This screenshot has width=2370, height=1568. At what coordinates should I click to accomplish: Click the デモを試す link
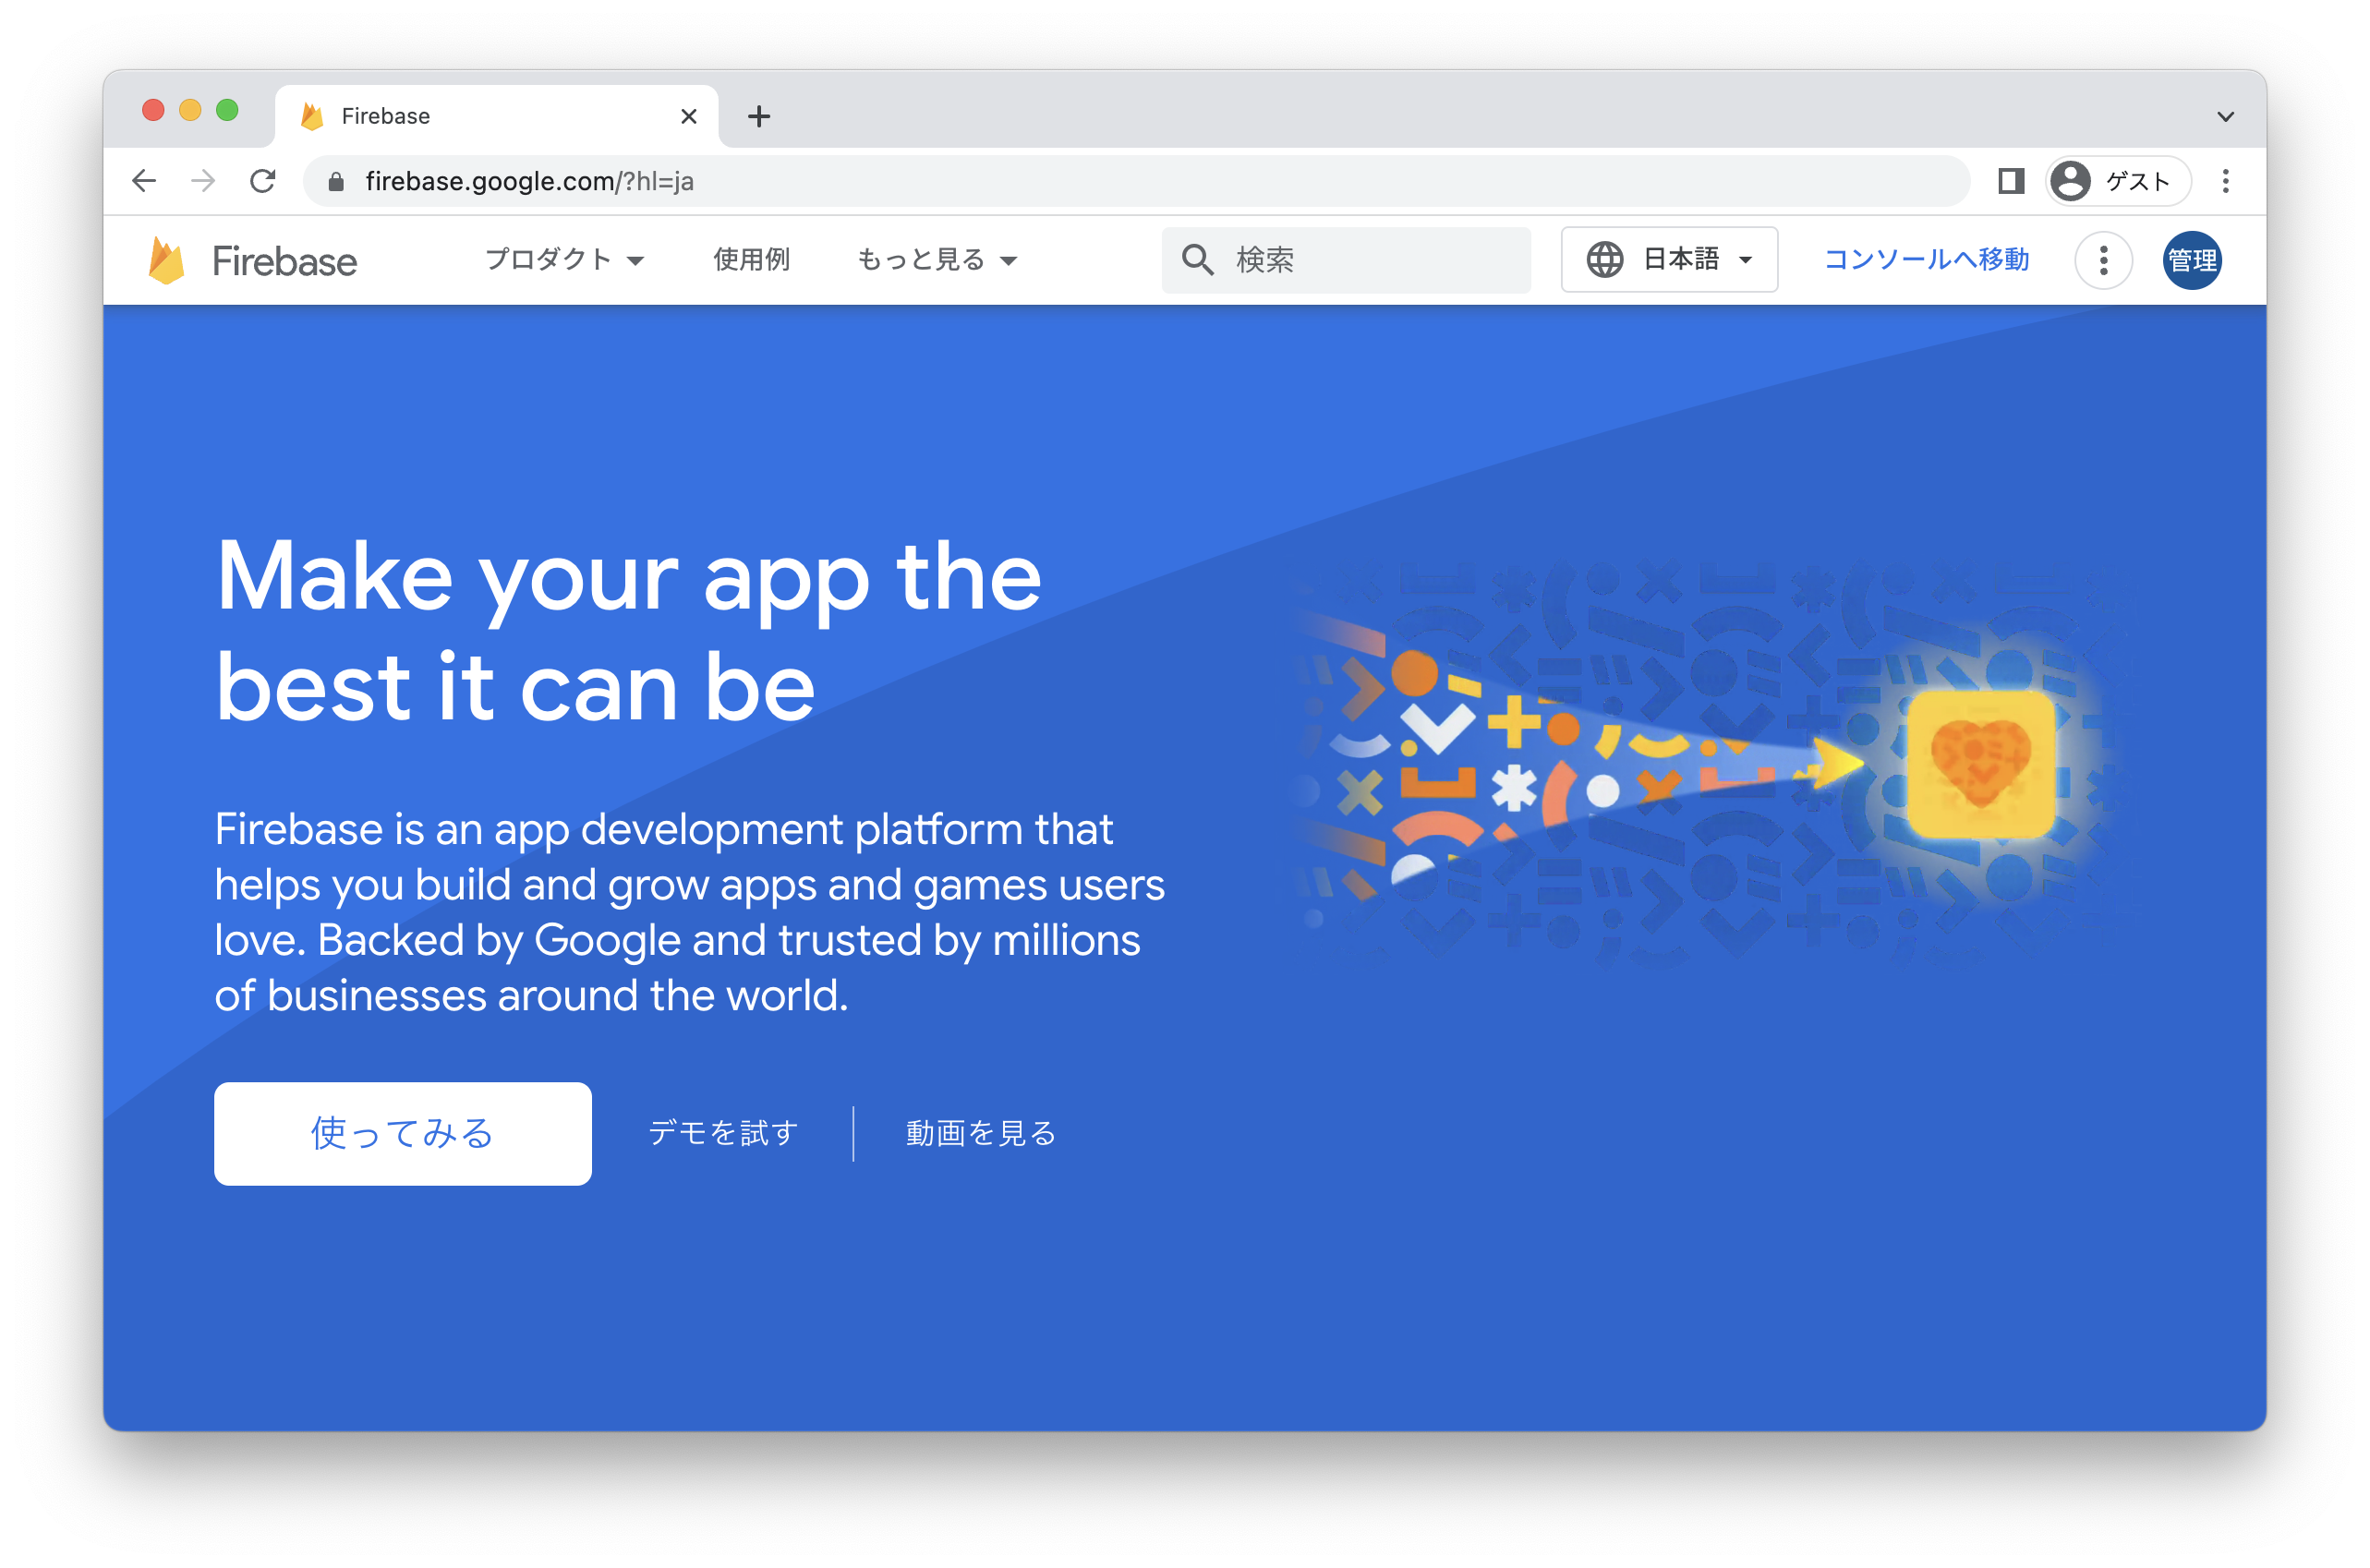[723, 1133]
